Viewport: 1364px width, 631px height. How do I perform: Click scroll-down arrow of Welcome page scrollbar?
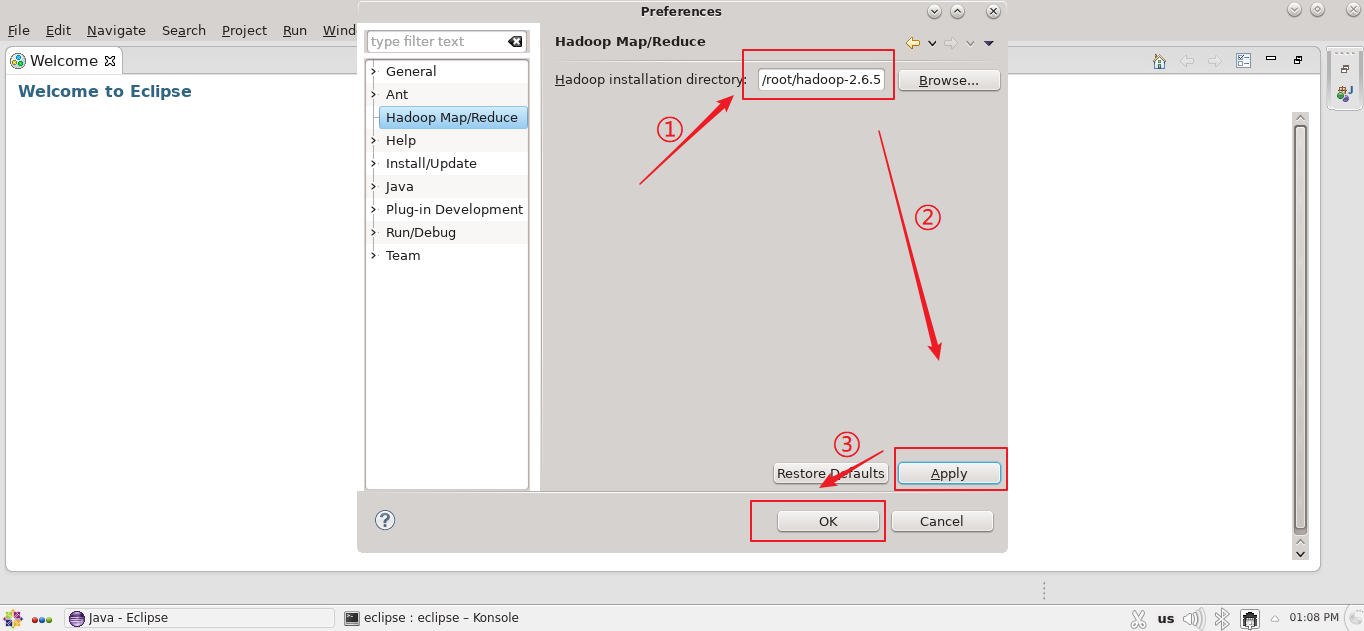click(x=1300, y=553)
